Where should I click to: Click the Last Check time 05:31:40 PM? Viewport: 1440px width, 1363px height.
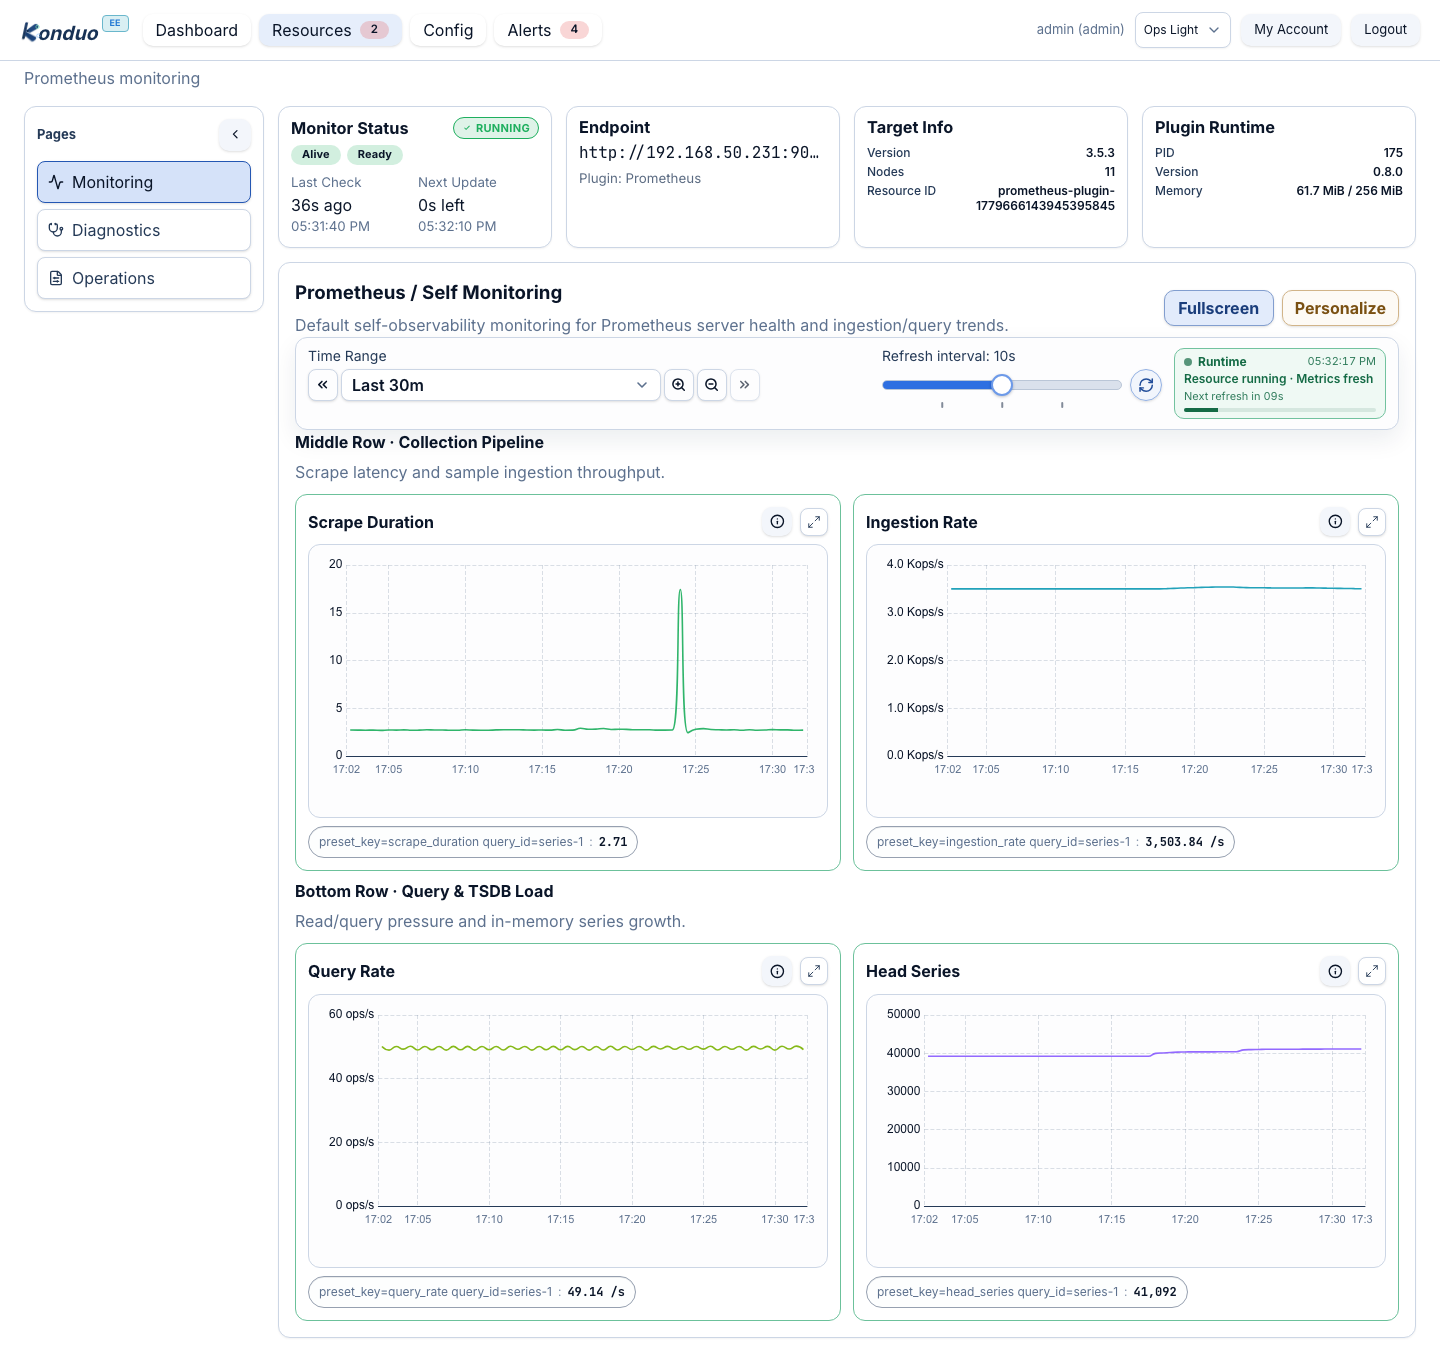[x=330, y=227]
